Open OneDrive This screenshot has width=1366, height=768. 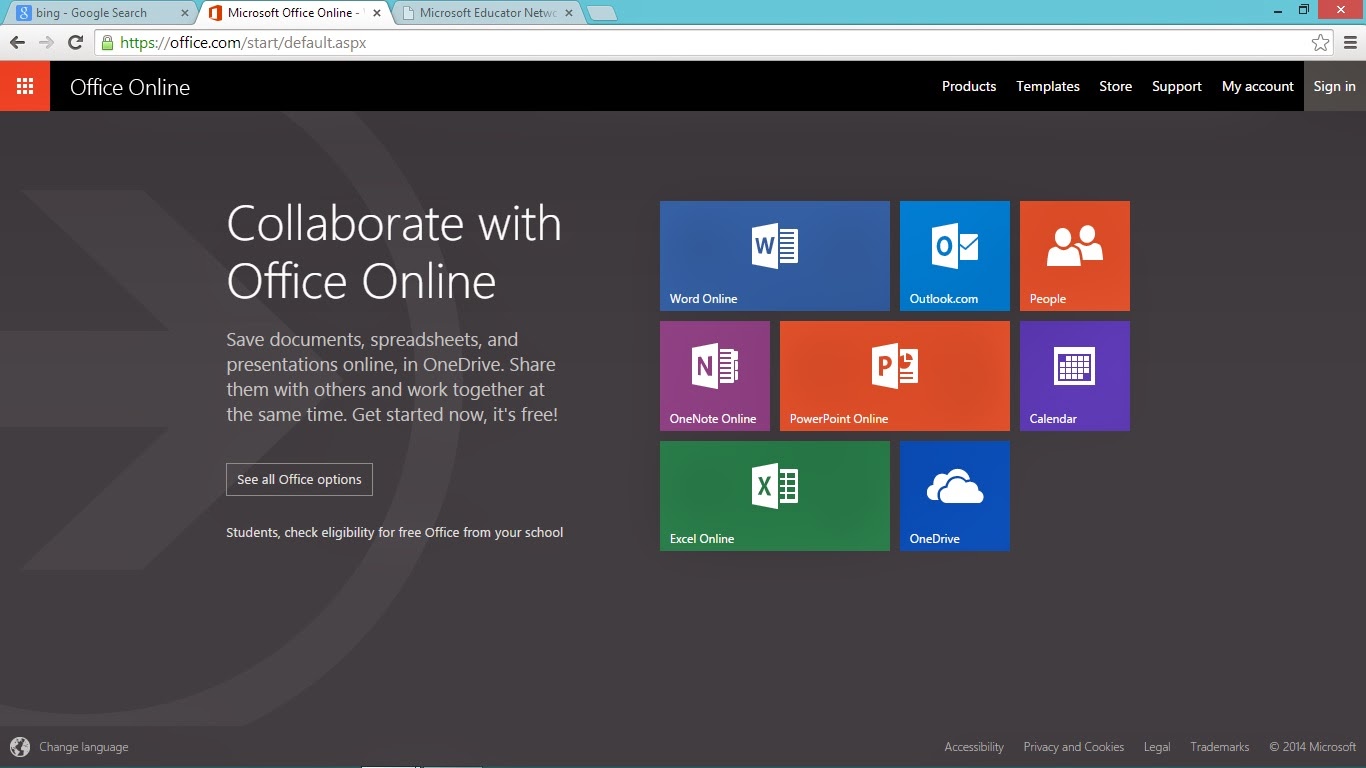954,495
